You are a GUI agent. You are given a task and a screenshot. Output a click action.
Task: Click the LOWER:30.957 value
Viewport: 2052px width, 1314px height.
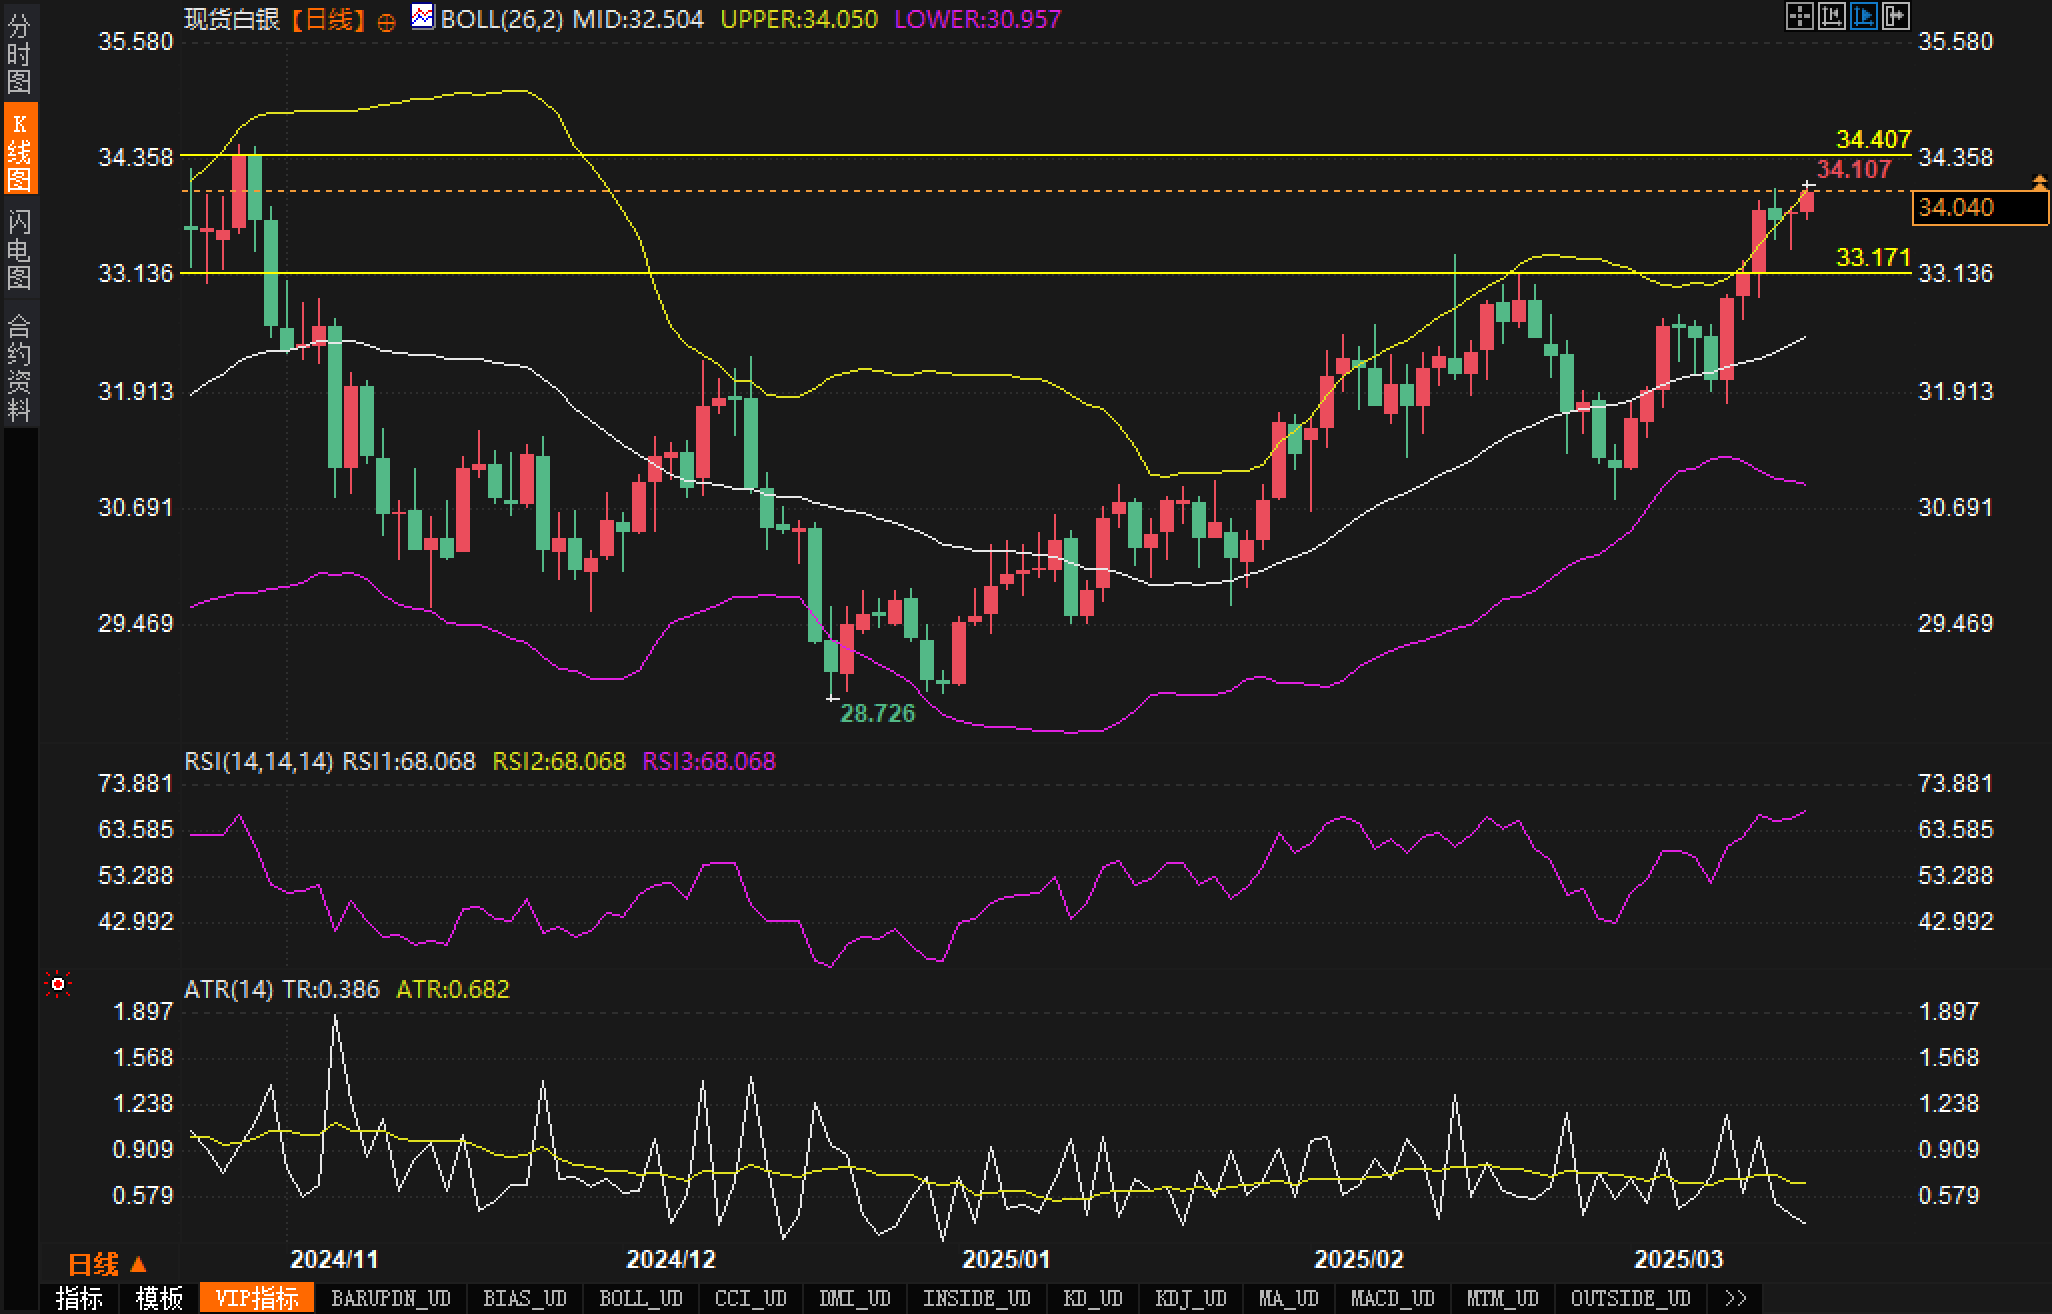click(x=977, y=18)
